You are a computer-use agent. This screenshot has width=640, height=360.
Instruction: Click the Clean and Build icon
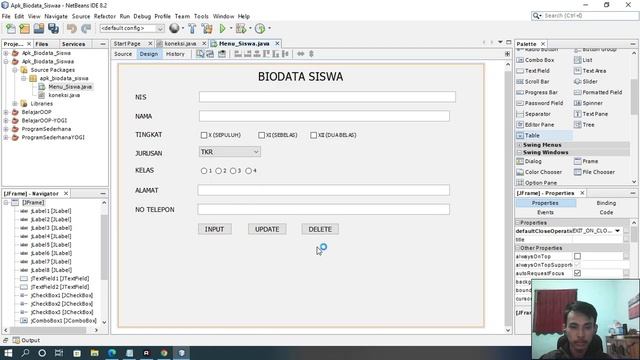click(x=207, y=28)
